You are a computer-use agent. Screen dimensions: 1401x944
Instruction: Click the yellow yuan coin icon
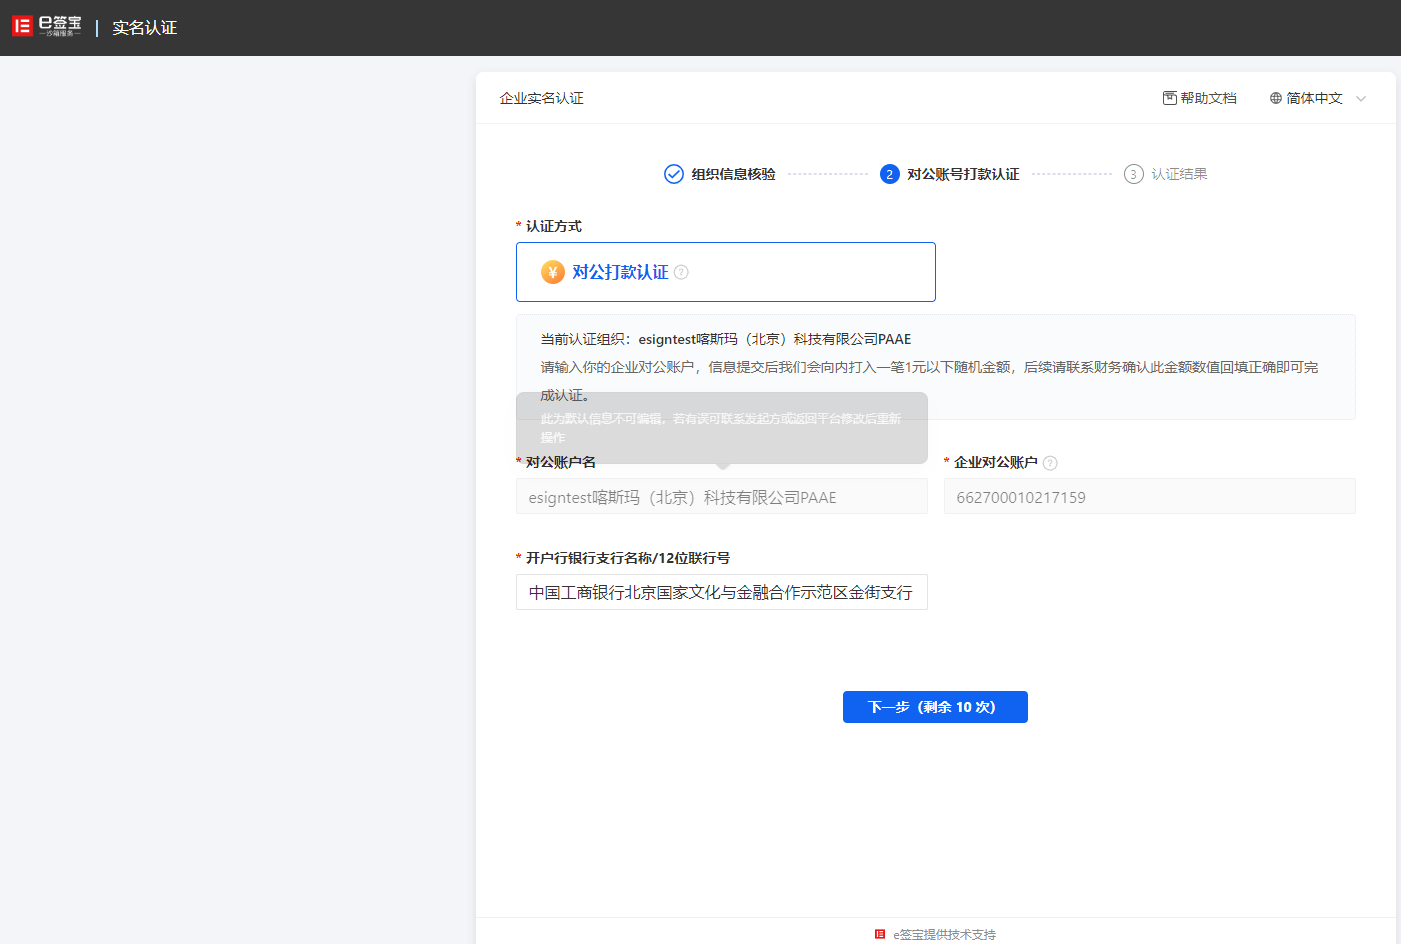553,272
